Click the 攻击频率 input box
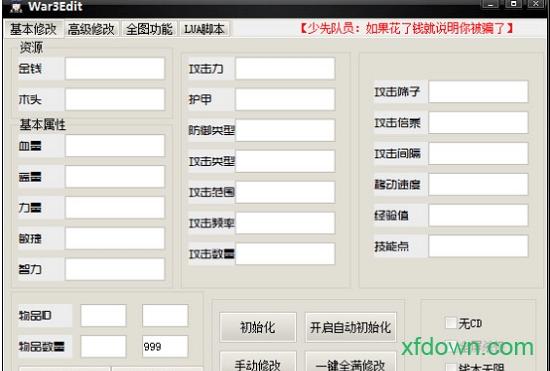The height and width of the screenshot is (371, 550). tap(285, 223)
